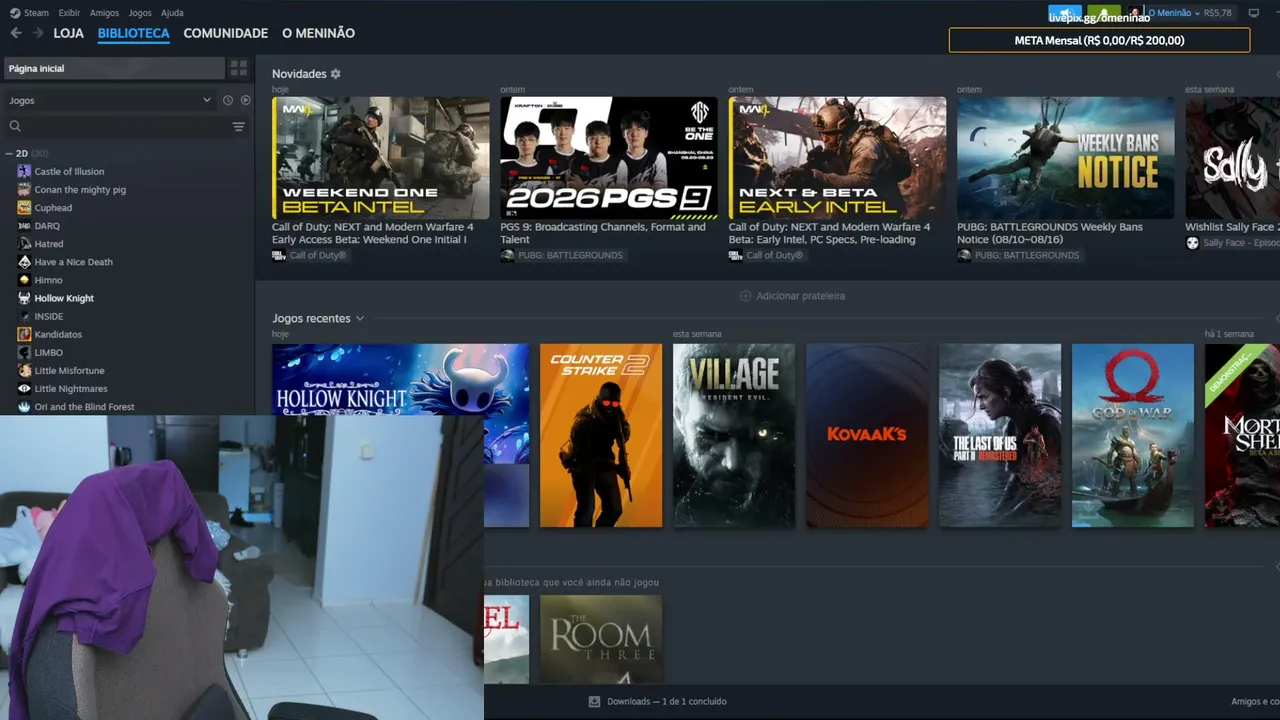
Task: Select the Himno game icon
Action: 24,280
